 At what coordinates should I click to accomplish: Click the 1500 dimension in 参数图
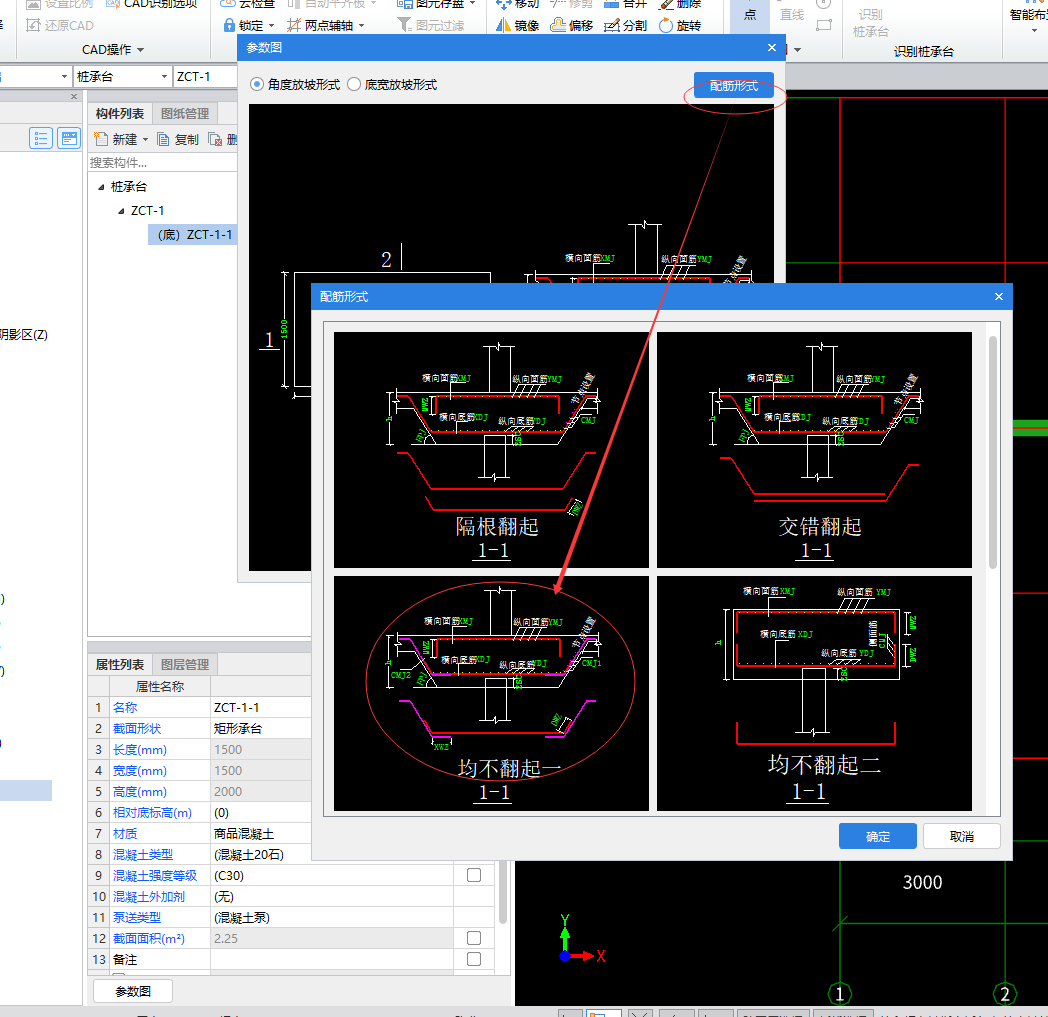pos(284,329)
